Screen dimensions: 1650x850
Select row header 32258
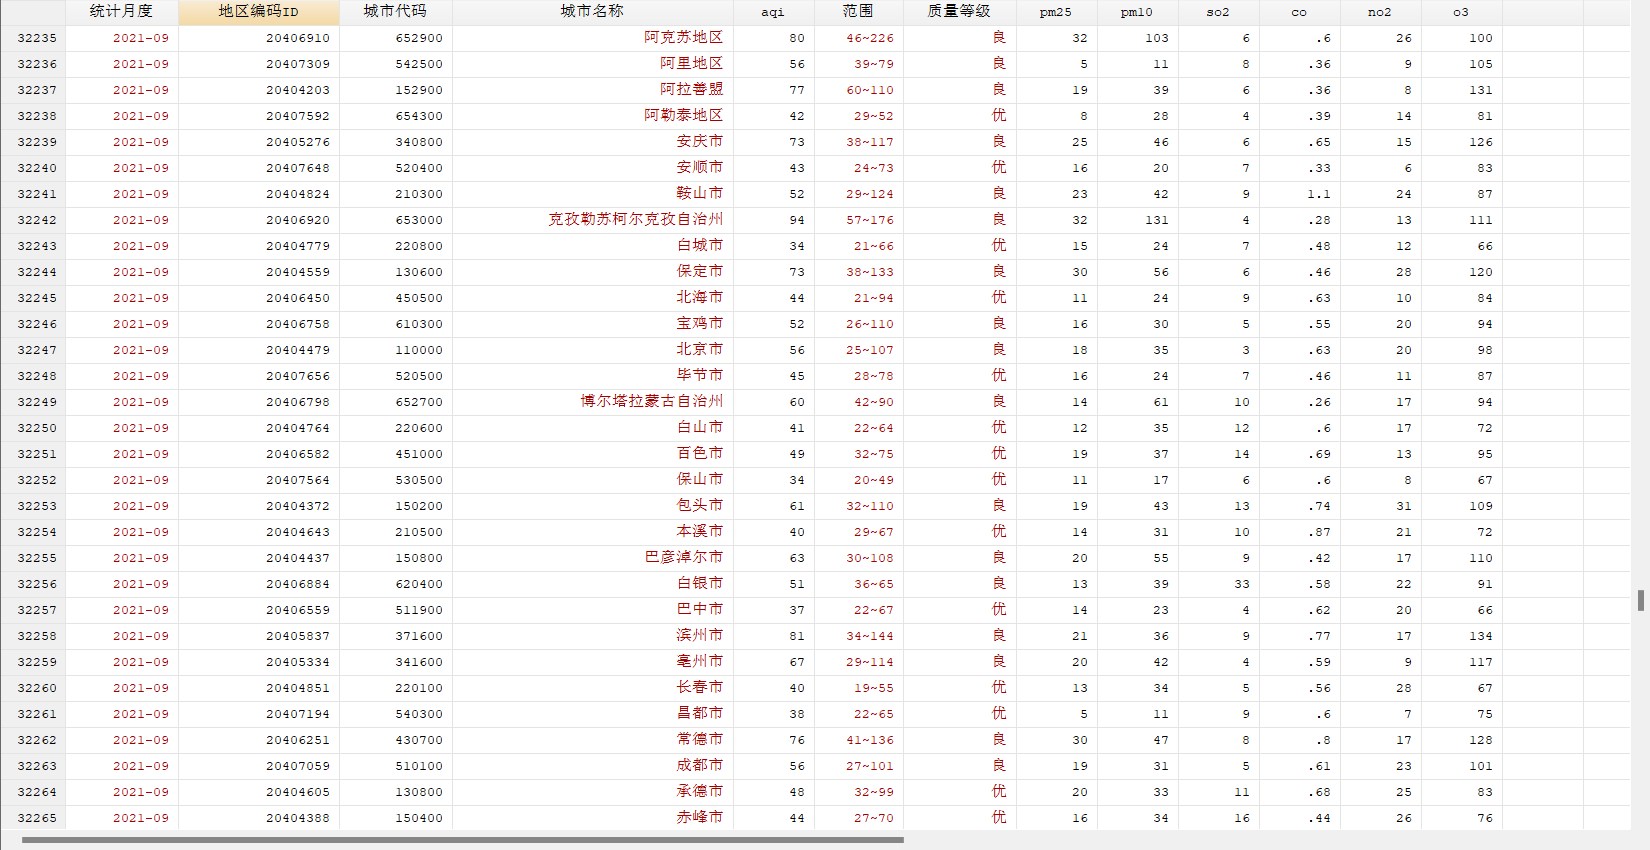(33, 636)
